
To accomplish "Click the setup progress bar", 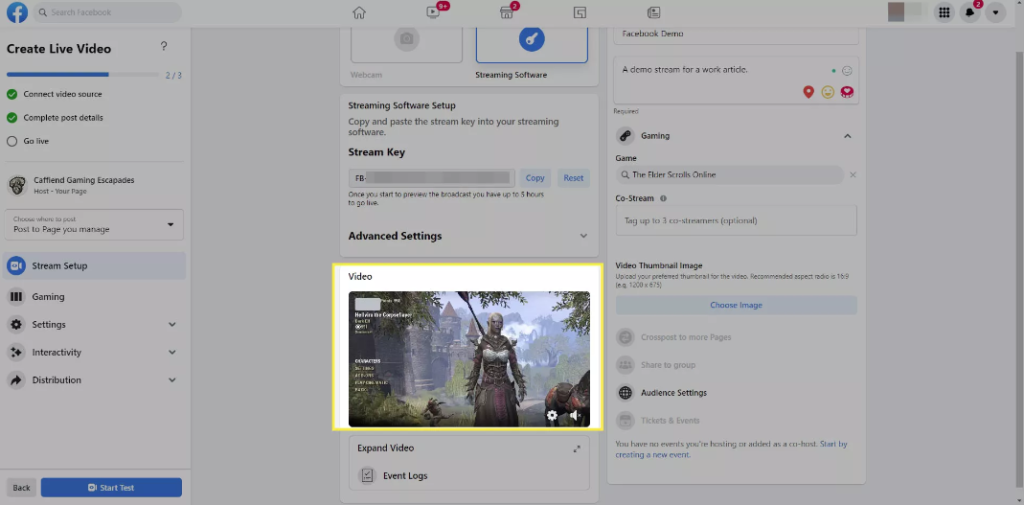I will click(x=83, y=74).
